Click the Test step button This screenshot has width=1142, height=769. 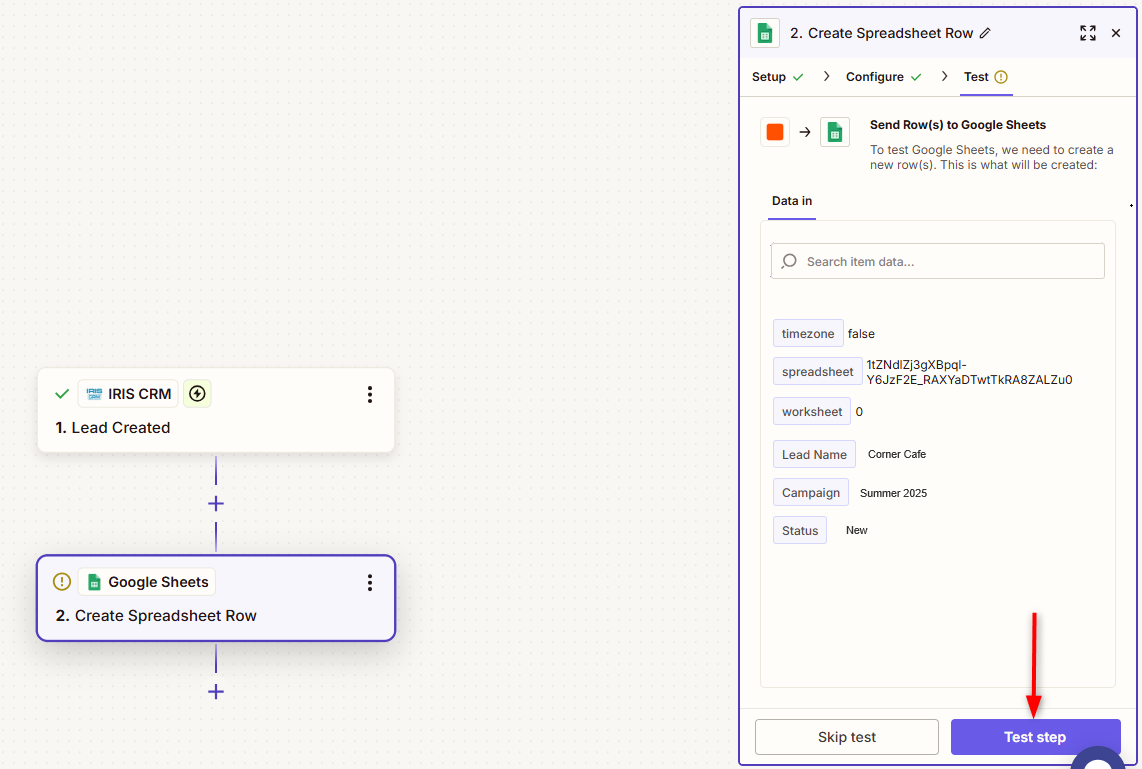(1035, 737)
